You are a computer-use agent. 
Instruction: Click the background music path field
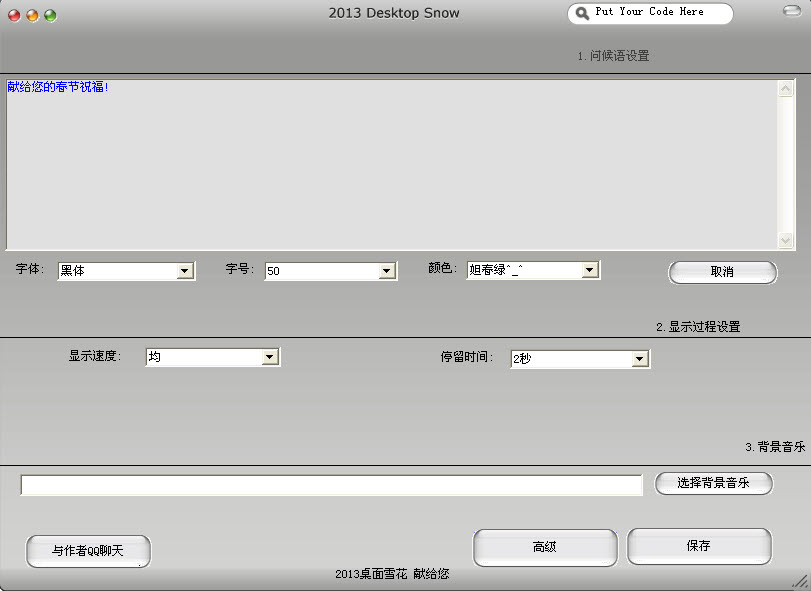pos(332,485)
